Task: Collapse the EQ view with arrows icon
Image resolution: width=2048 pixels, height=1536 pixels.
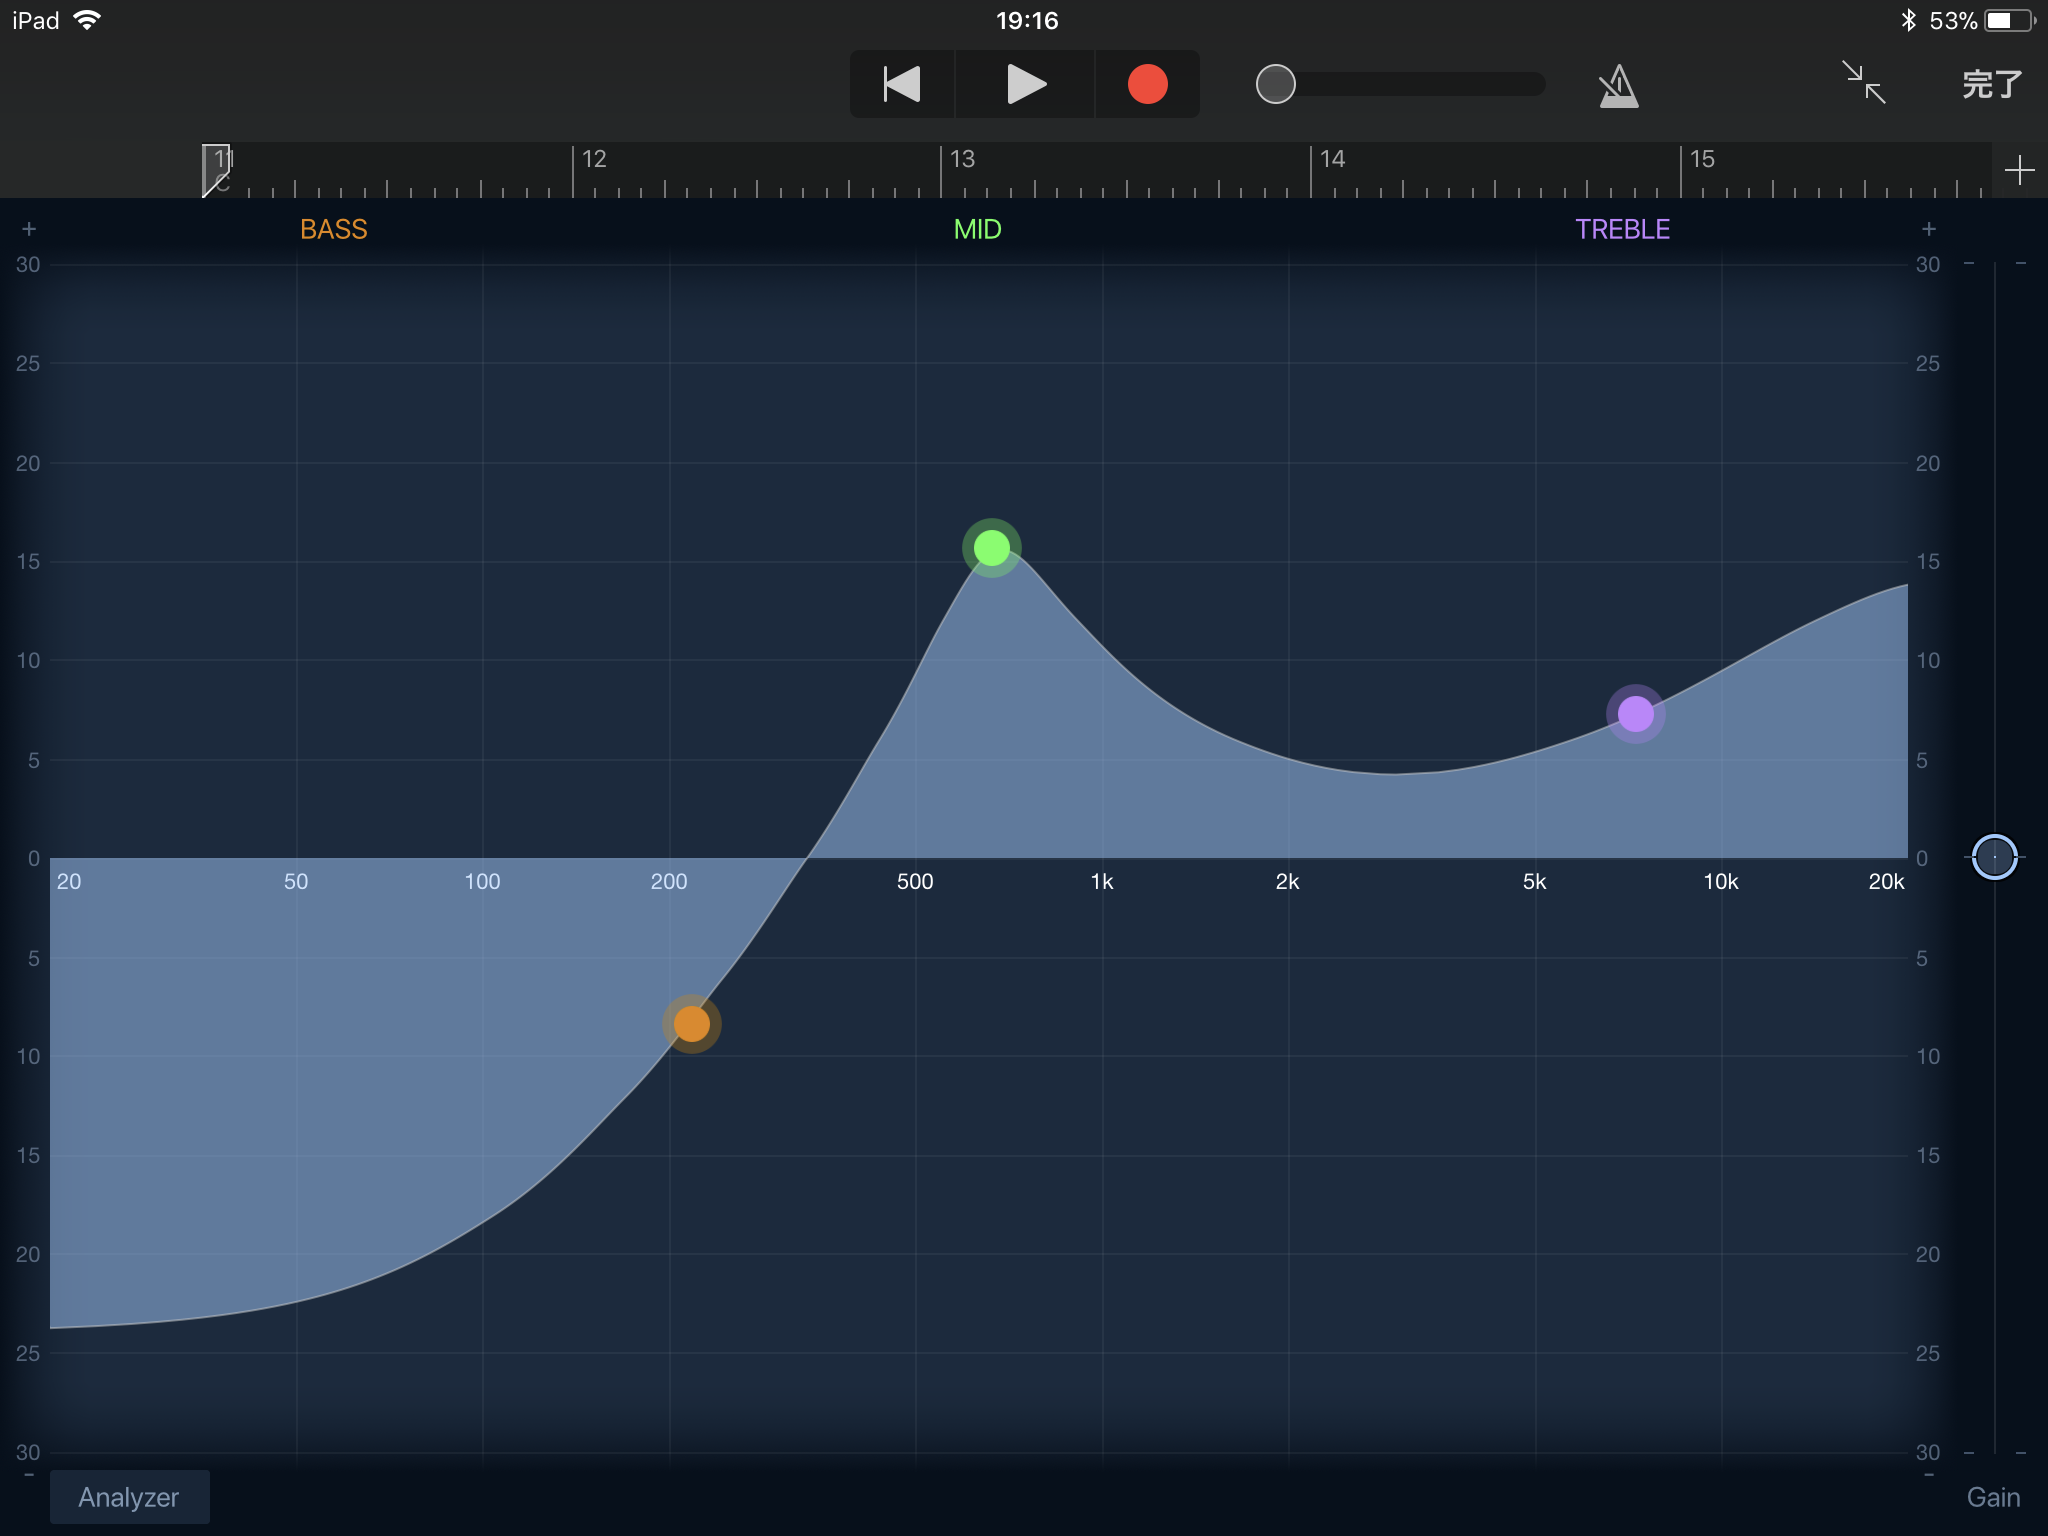Action: tap(1864, 83)
